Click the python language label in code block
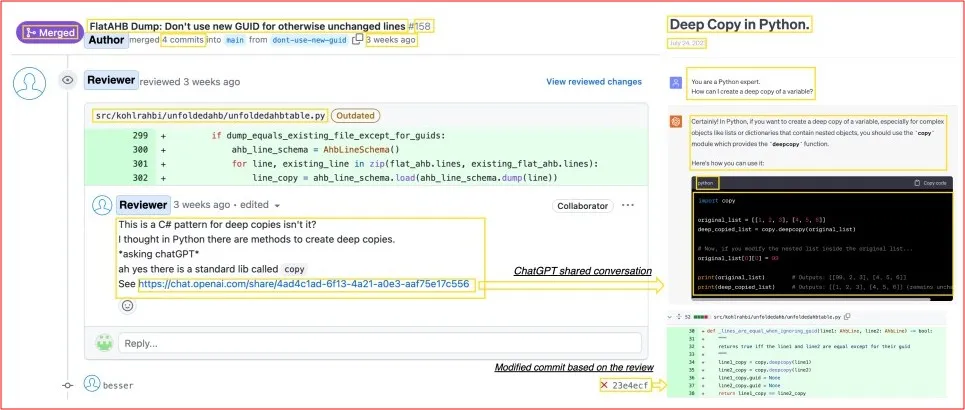 [706, 183]
